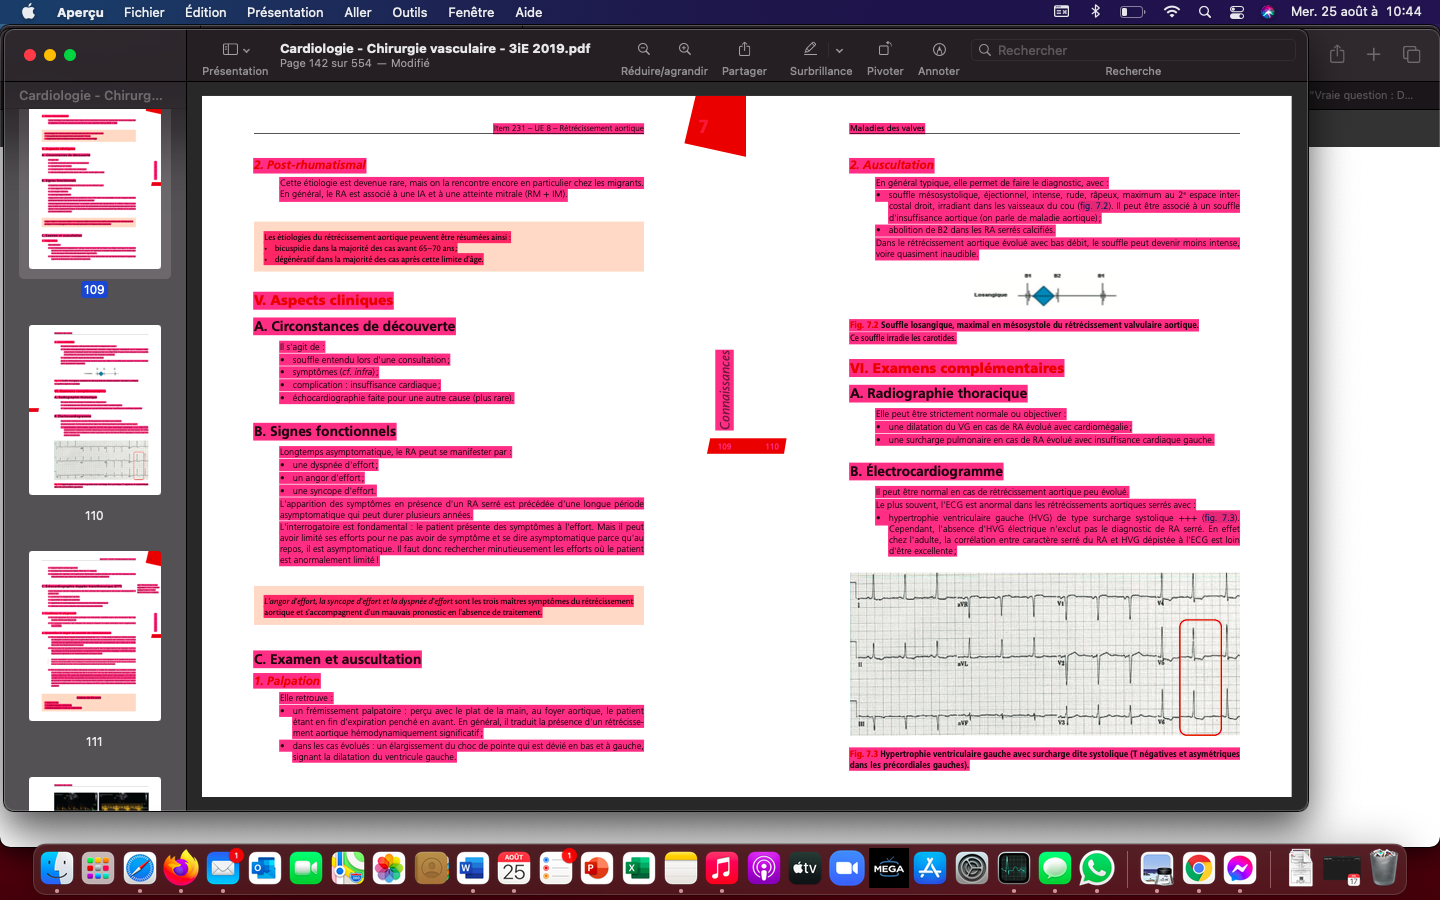Screen dimensions: 1440x900
Task: Open Control Center in the menu bar
Action: point(1237,12)
